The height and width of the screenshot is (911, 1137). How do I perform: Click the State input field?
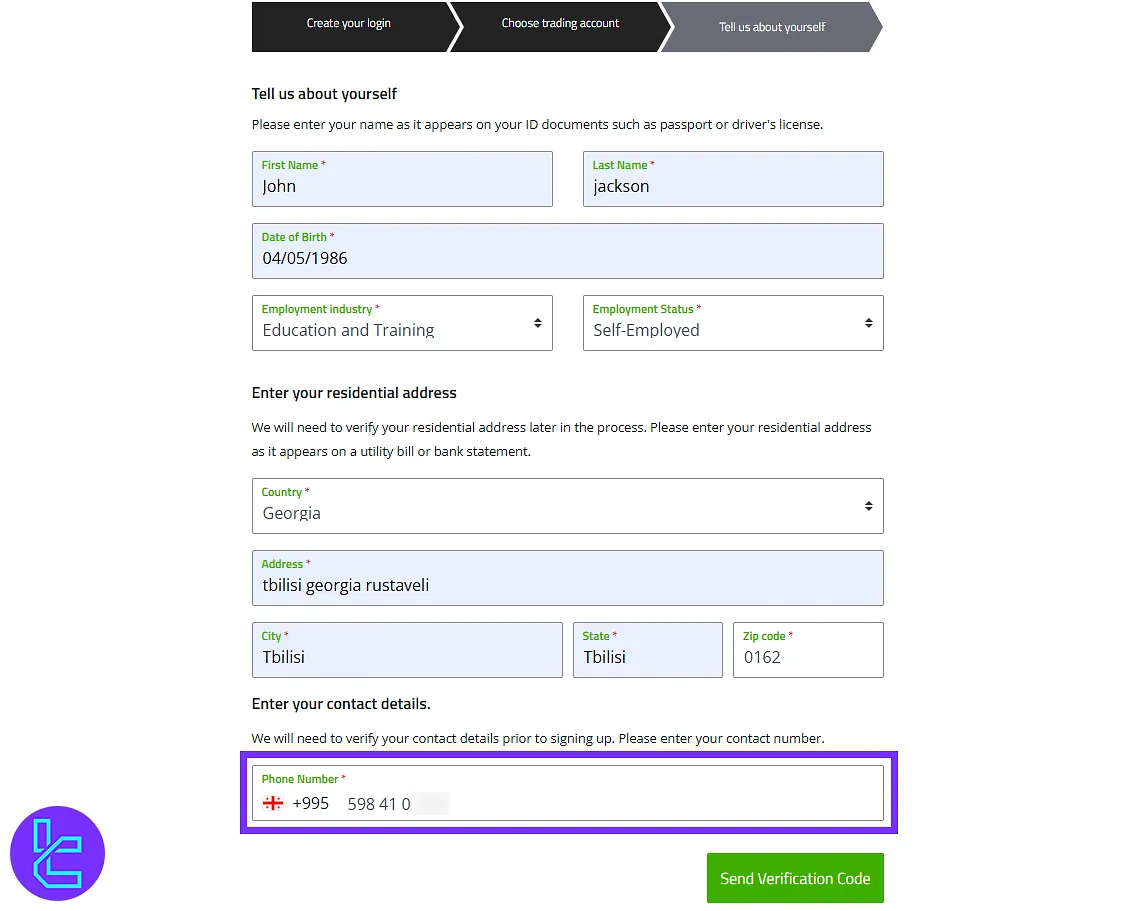(x=648, y=650)
